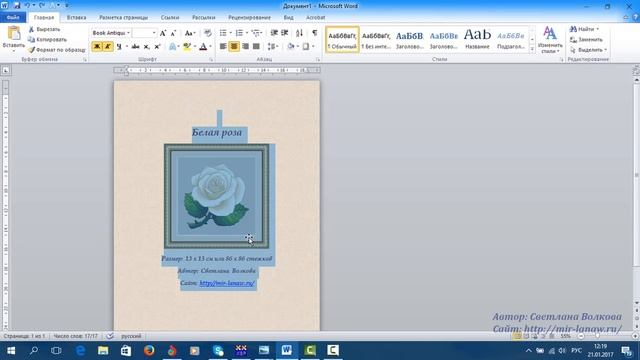
Task: Open Skype from the taskbar
Action: click(x=218, y=350)
